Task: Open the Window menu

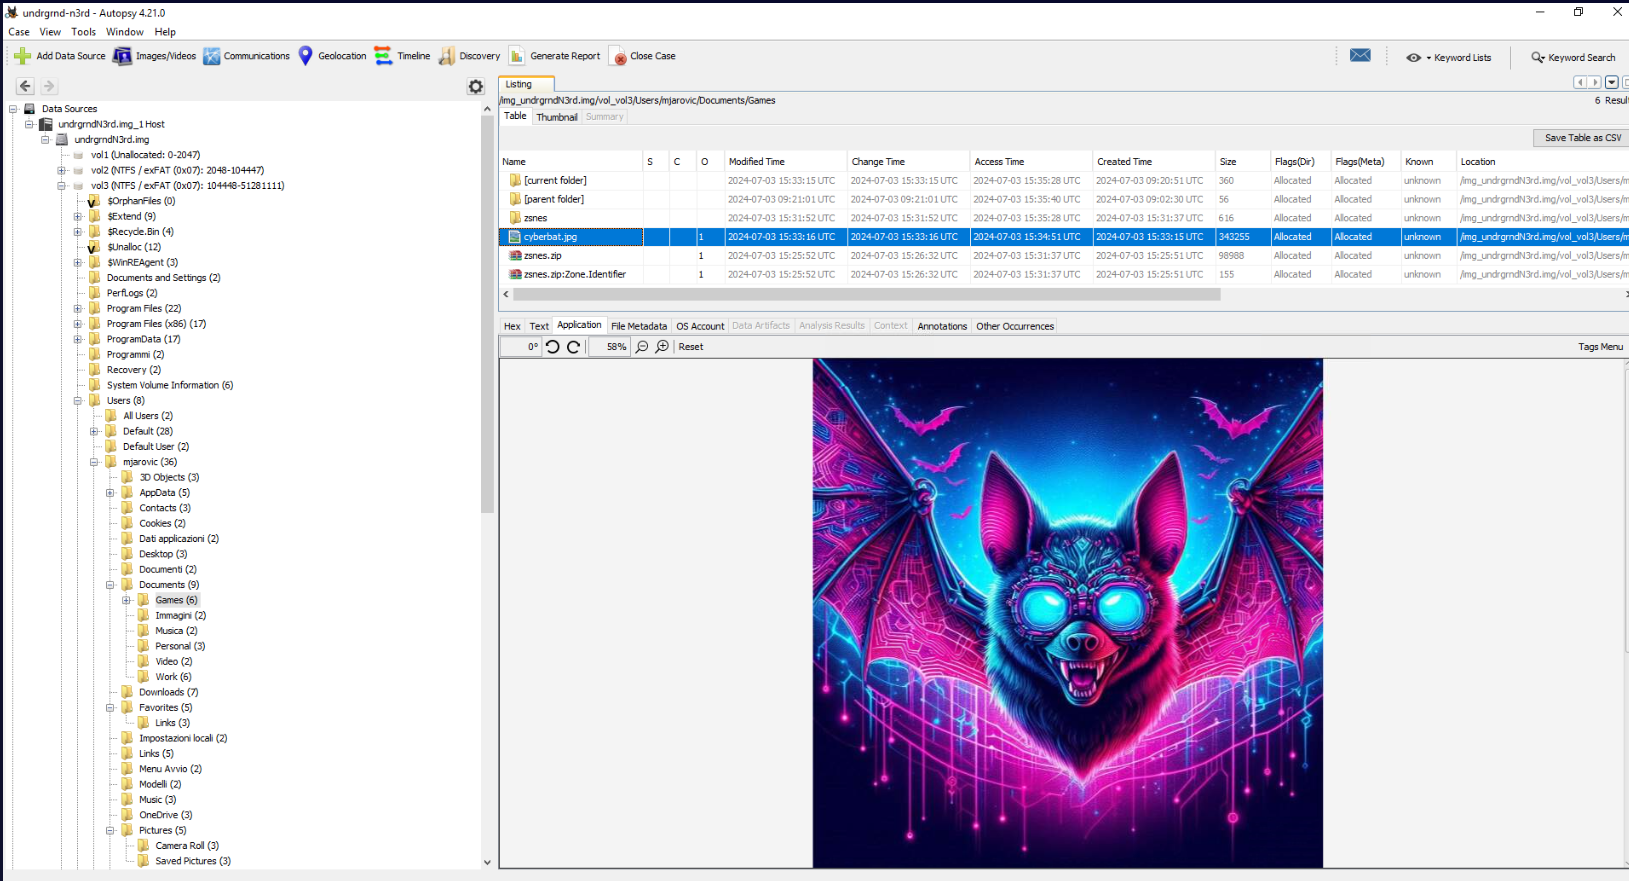Action: coord(125,32)
